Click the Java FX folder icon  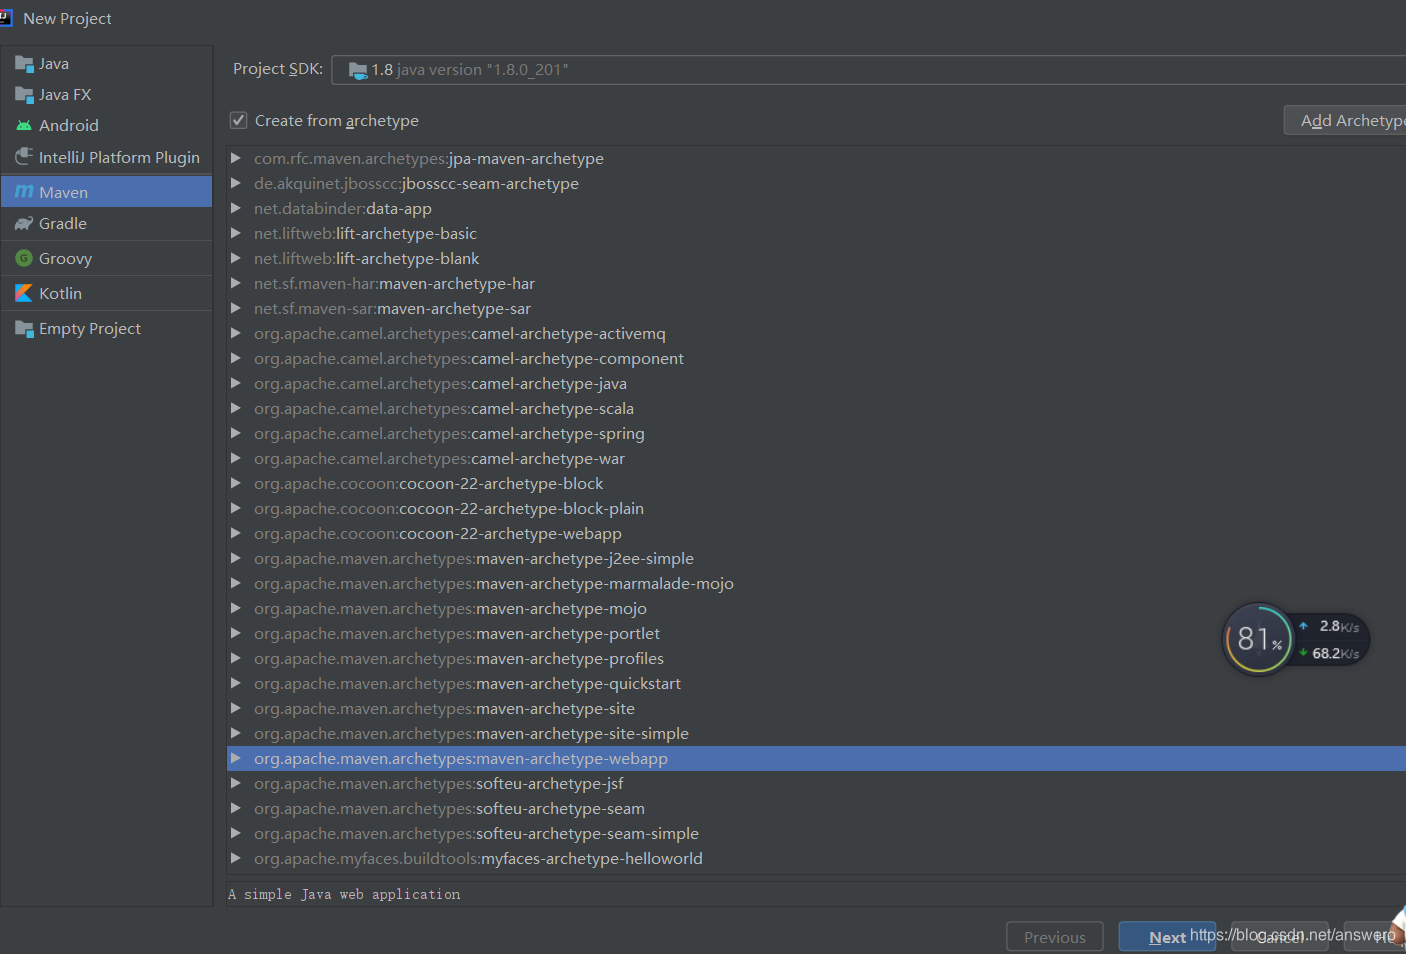(24, 95)
